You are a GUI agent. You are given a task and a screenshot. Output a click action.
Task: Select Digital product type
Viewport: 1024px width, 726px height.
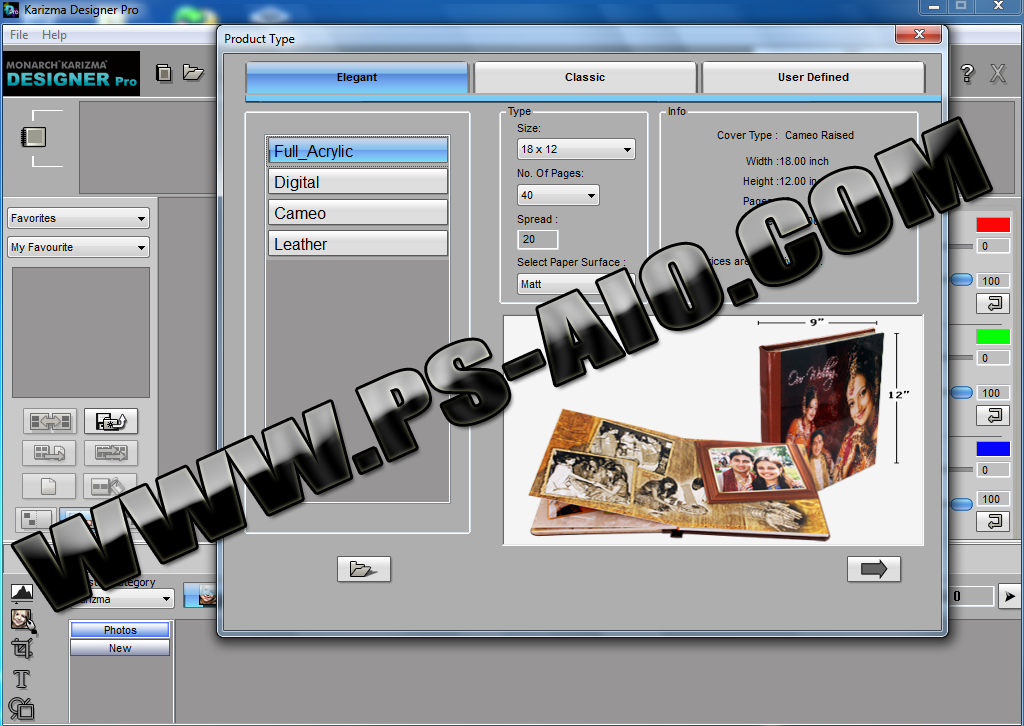358,182
